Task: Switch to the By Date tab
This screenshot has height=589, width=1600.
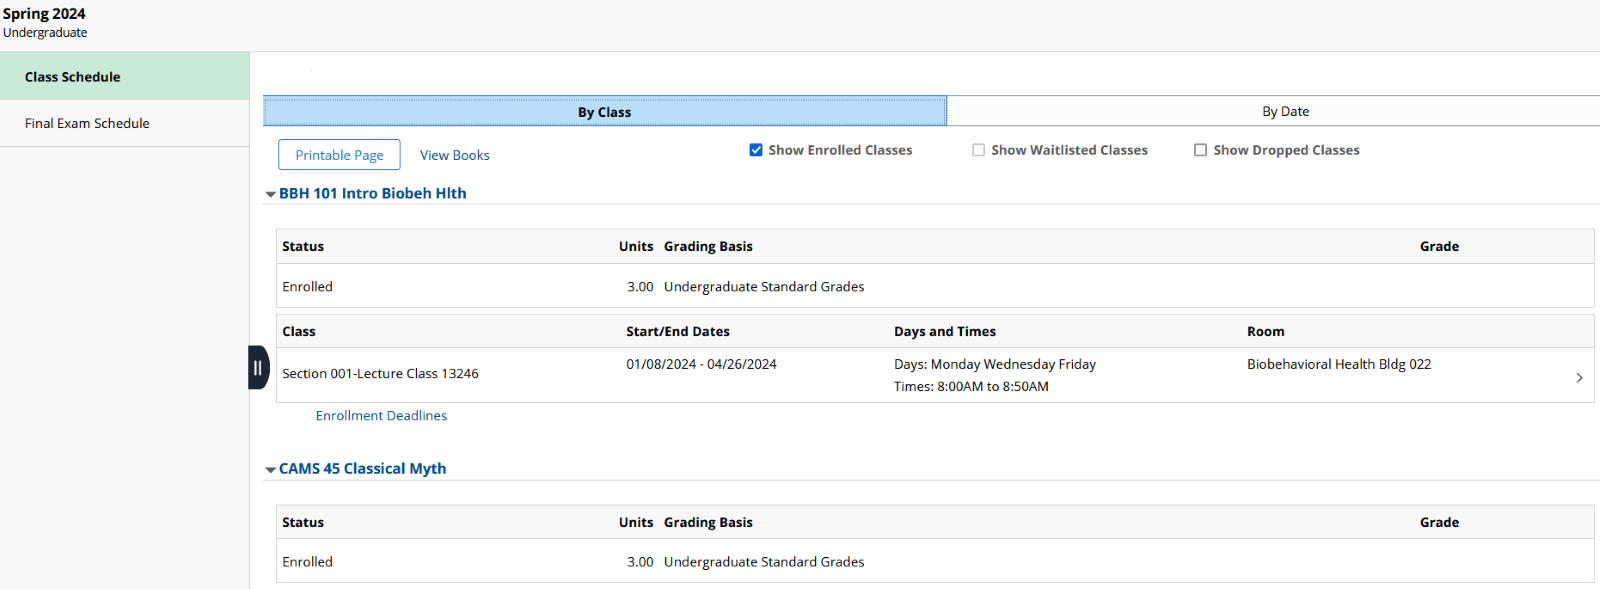Action: [1285, 111]
